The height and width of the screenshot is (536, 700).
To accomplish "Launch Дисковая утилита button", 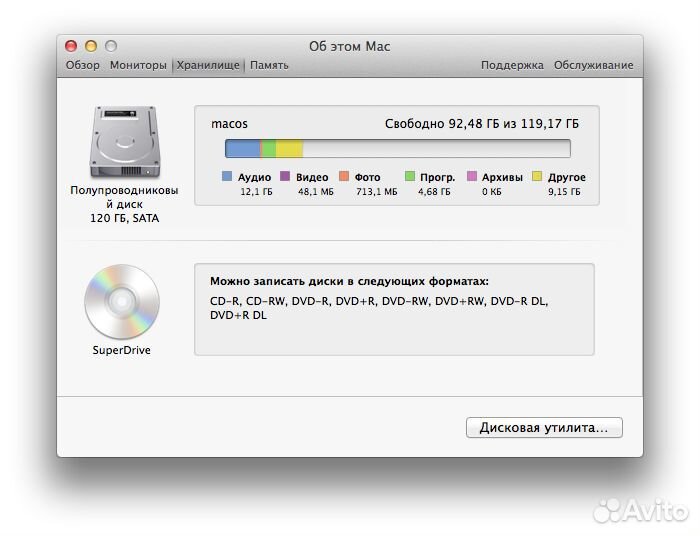I will 544,428.
